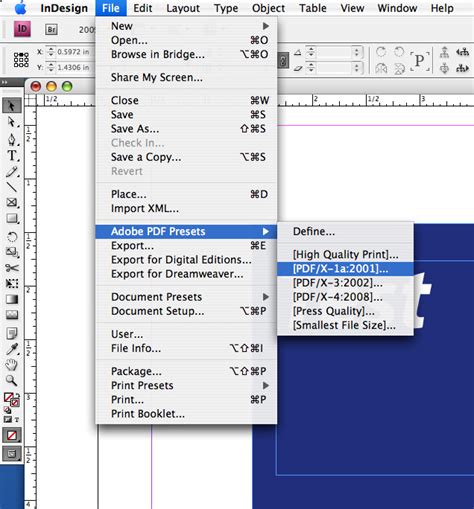Select the Hand tool
This screenshot has width=474, height=509.
(x=12, y=365)
